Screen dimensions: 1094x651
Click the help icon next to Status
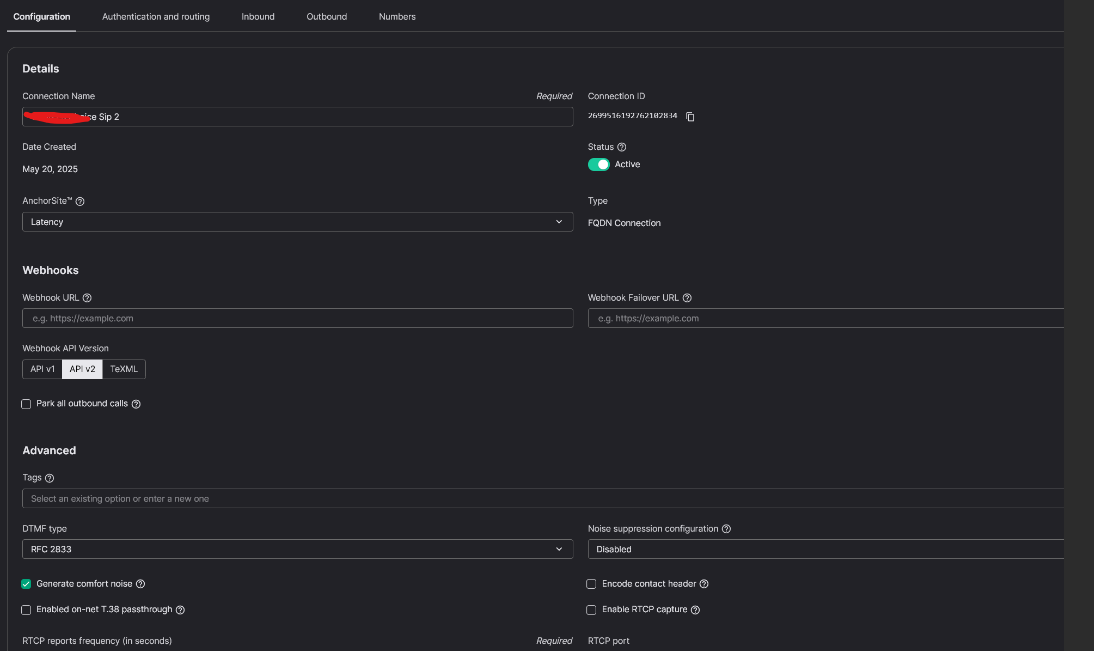point(622,147)
